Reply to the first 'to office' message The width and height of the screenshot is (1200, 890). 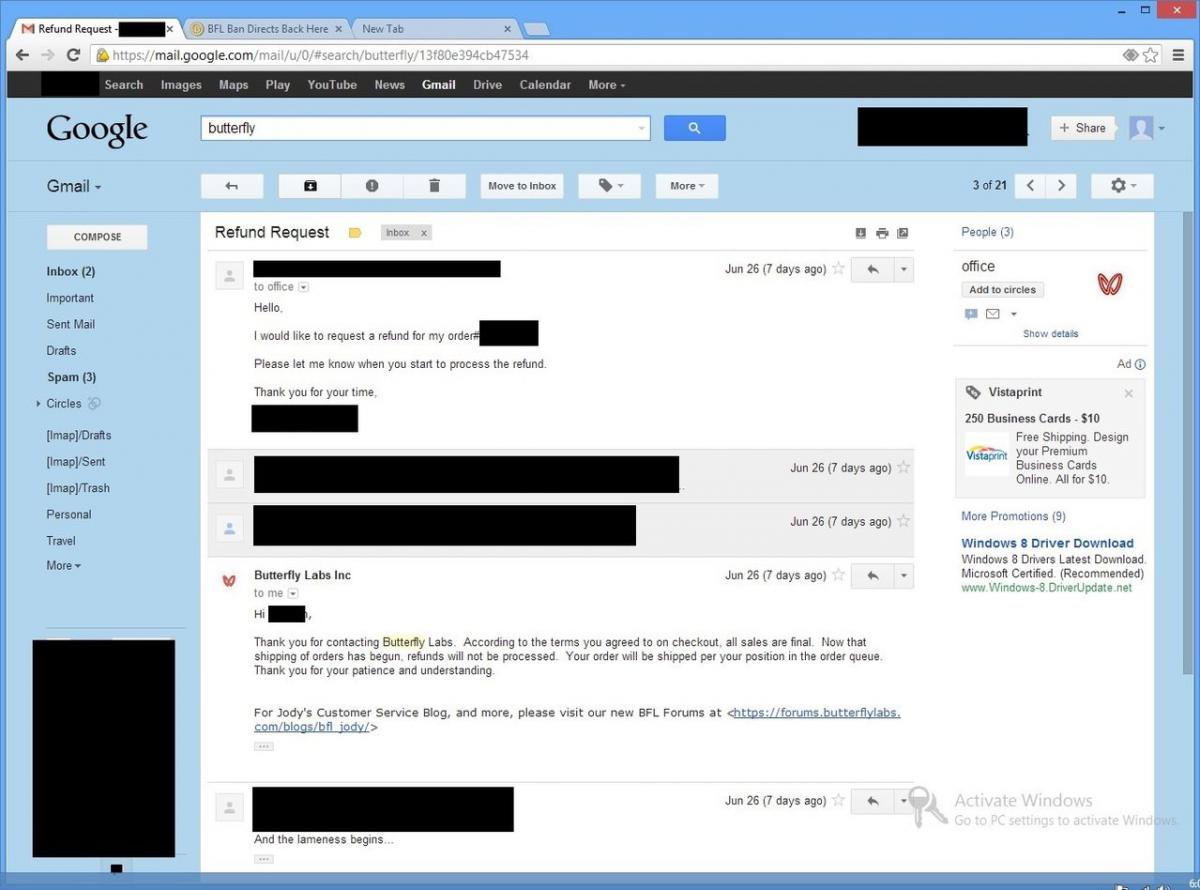point(872,269)
